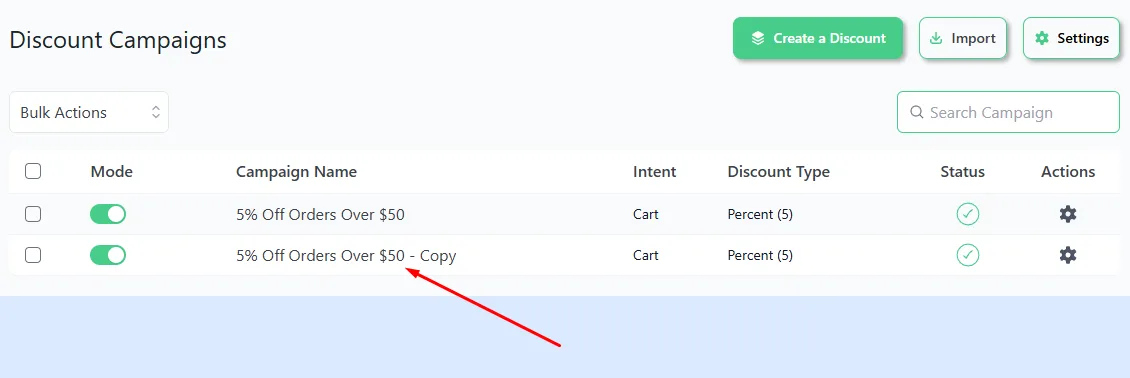Click the search magnifier icon
The width and height of the screenshot is (1130, 378).
(x=917, y=112)
